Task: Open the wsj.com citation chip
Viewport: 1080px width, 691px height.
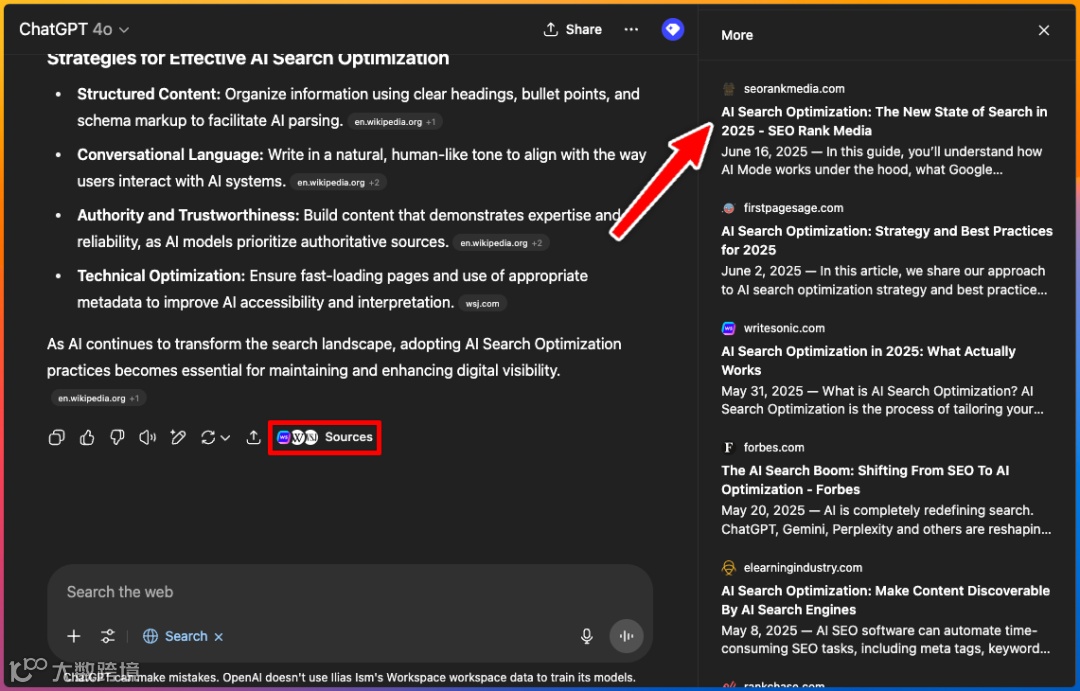Action: pyautogui.click(x=482, y=304)
